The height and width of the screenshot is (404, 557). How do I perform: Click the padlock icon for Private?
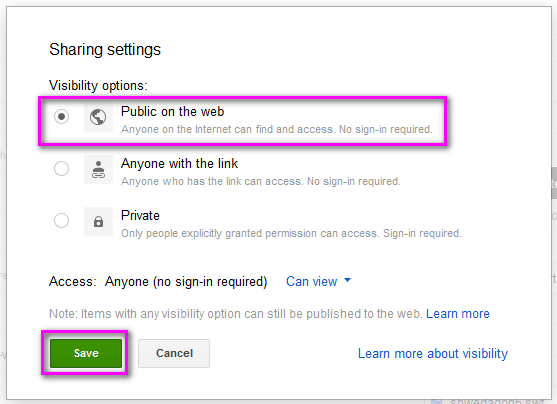[98, 221]
